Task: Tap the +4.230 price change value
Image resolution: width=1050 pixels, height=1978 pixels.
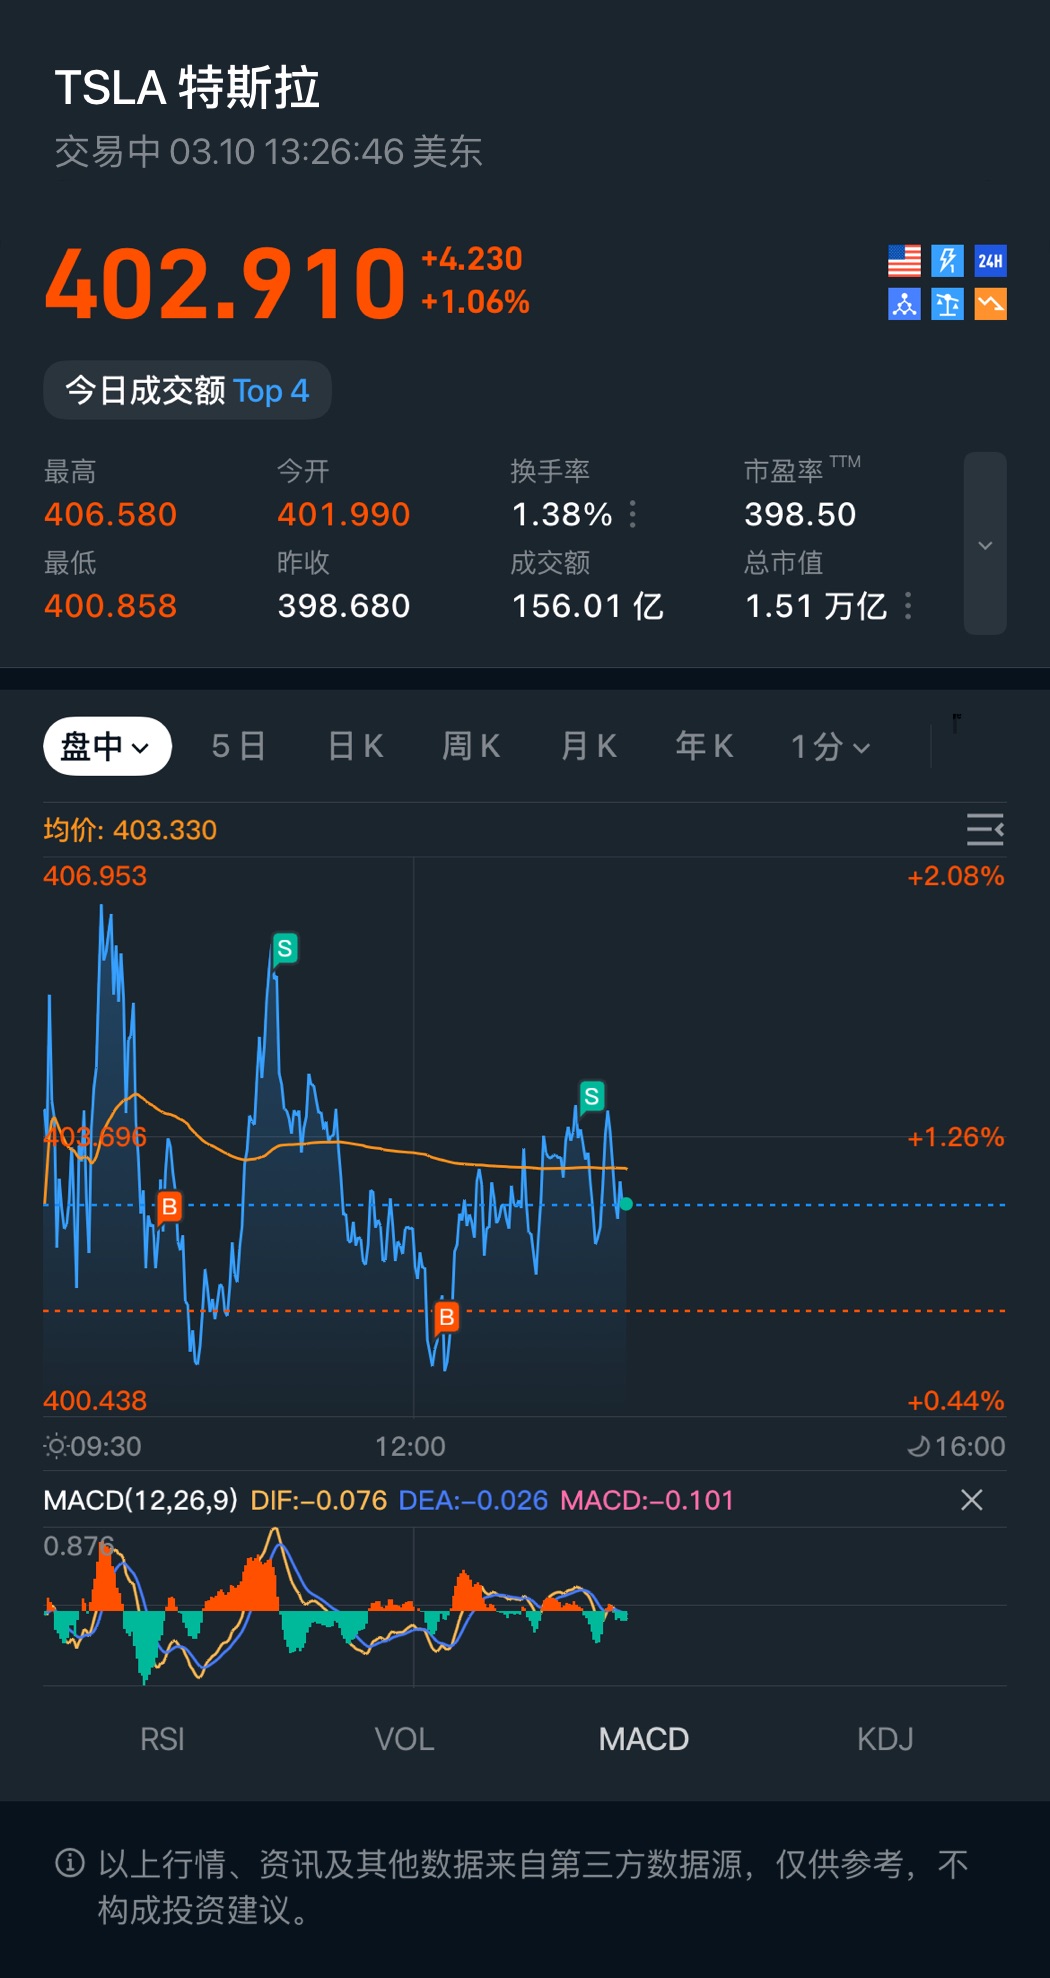Action: point(472,259)
